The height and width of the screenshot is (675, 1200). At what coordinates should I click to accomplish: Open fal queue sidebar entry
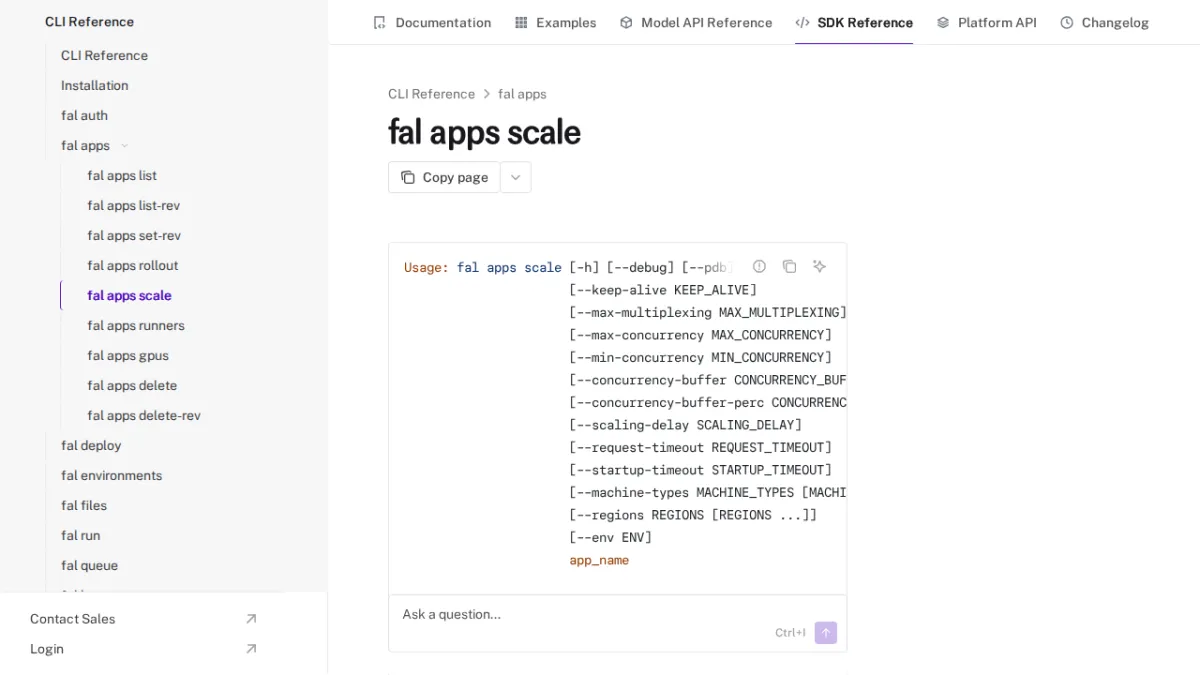pyautogui.click(x=89, y=565)
